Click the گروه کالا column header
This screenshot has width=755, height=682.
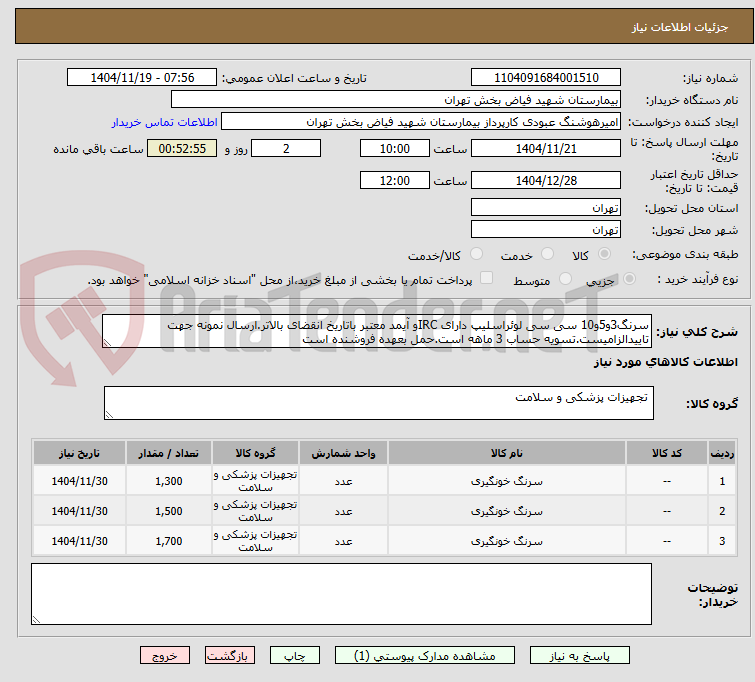[x=255, y=453]
